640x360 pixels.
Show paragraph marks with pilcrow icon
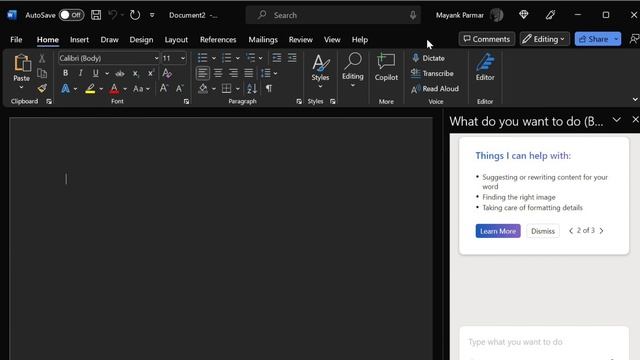tap(269, 88)
